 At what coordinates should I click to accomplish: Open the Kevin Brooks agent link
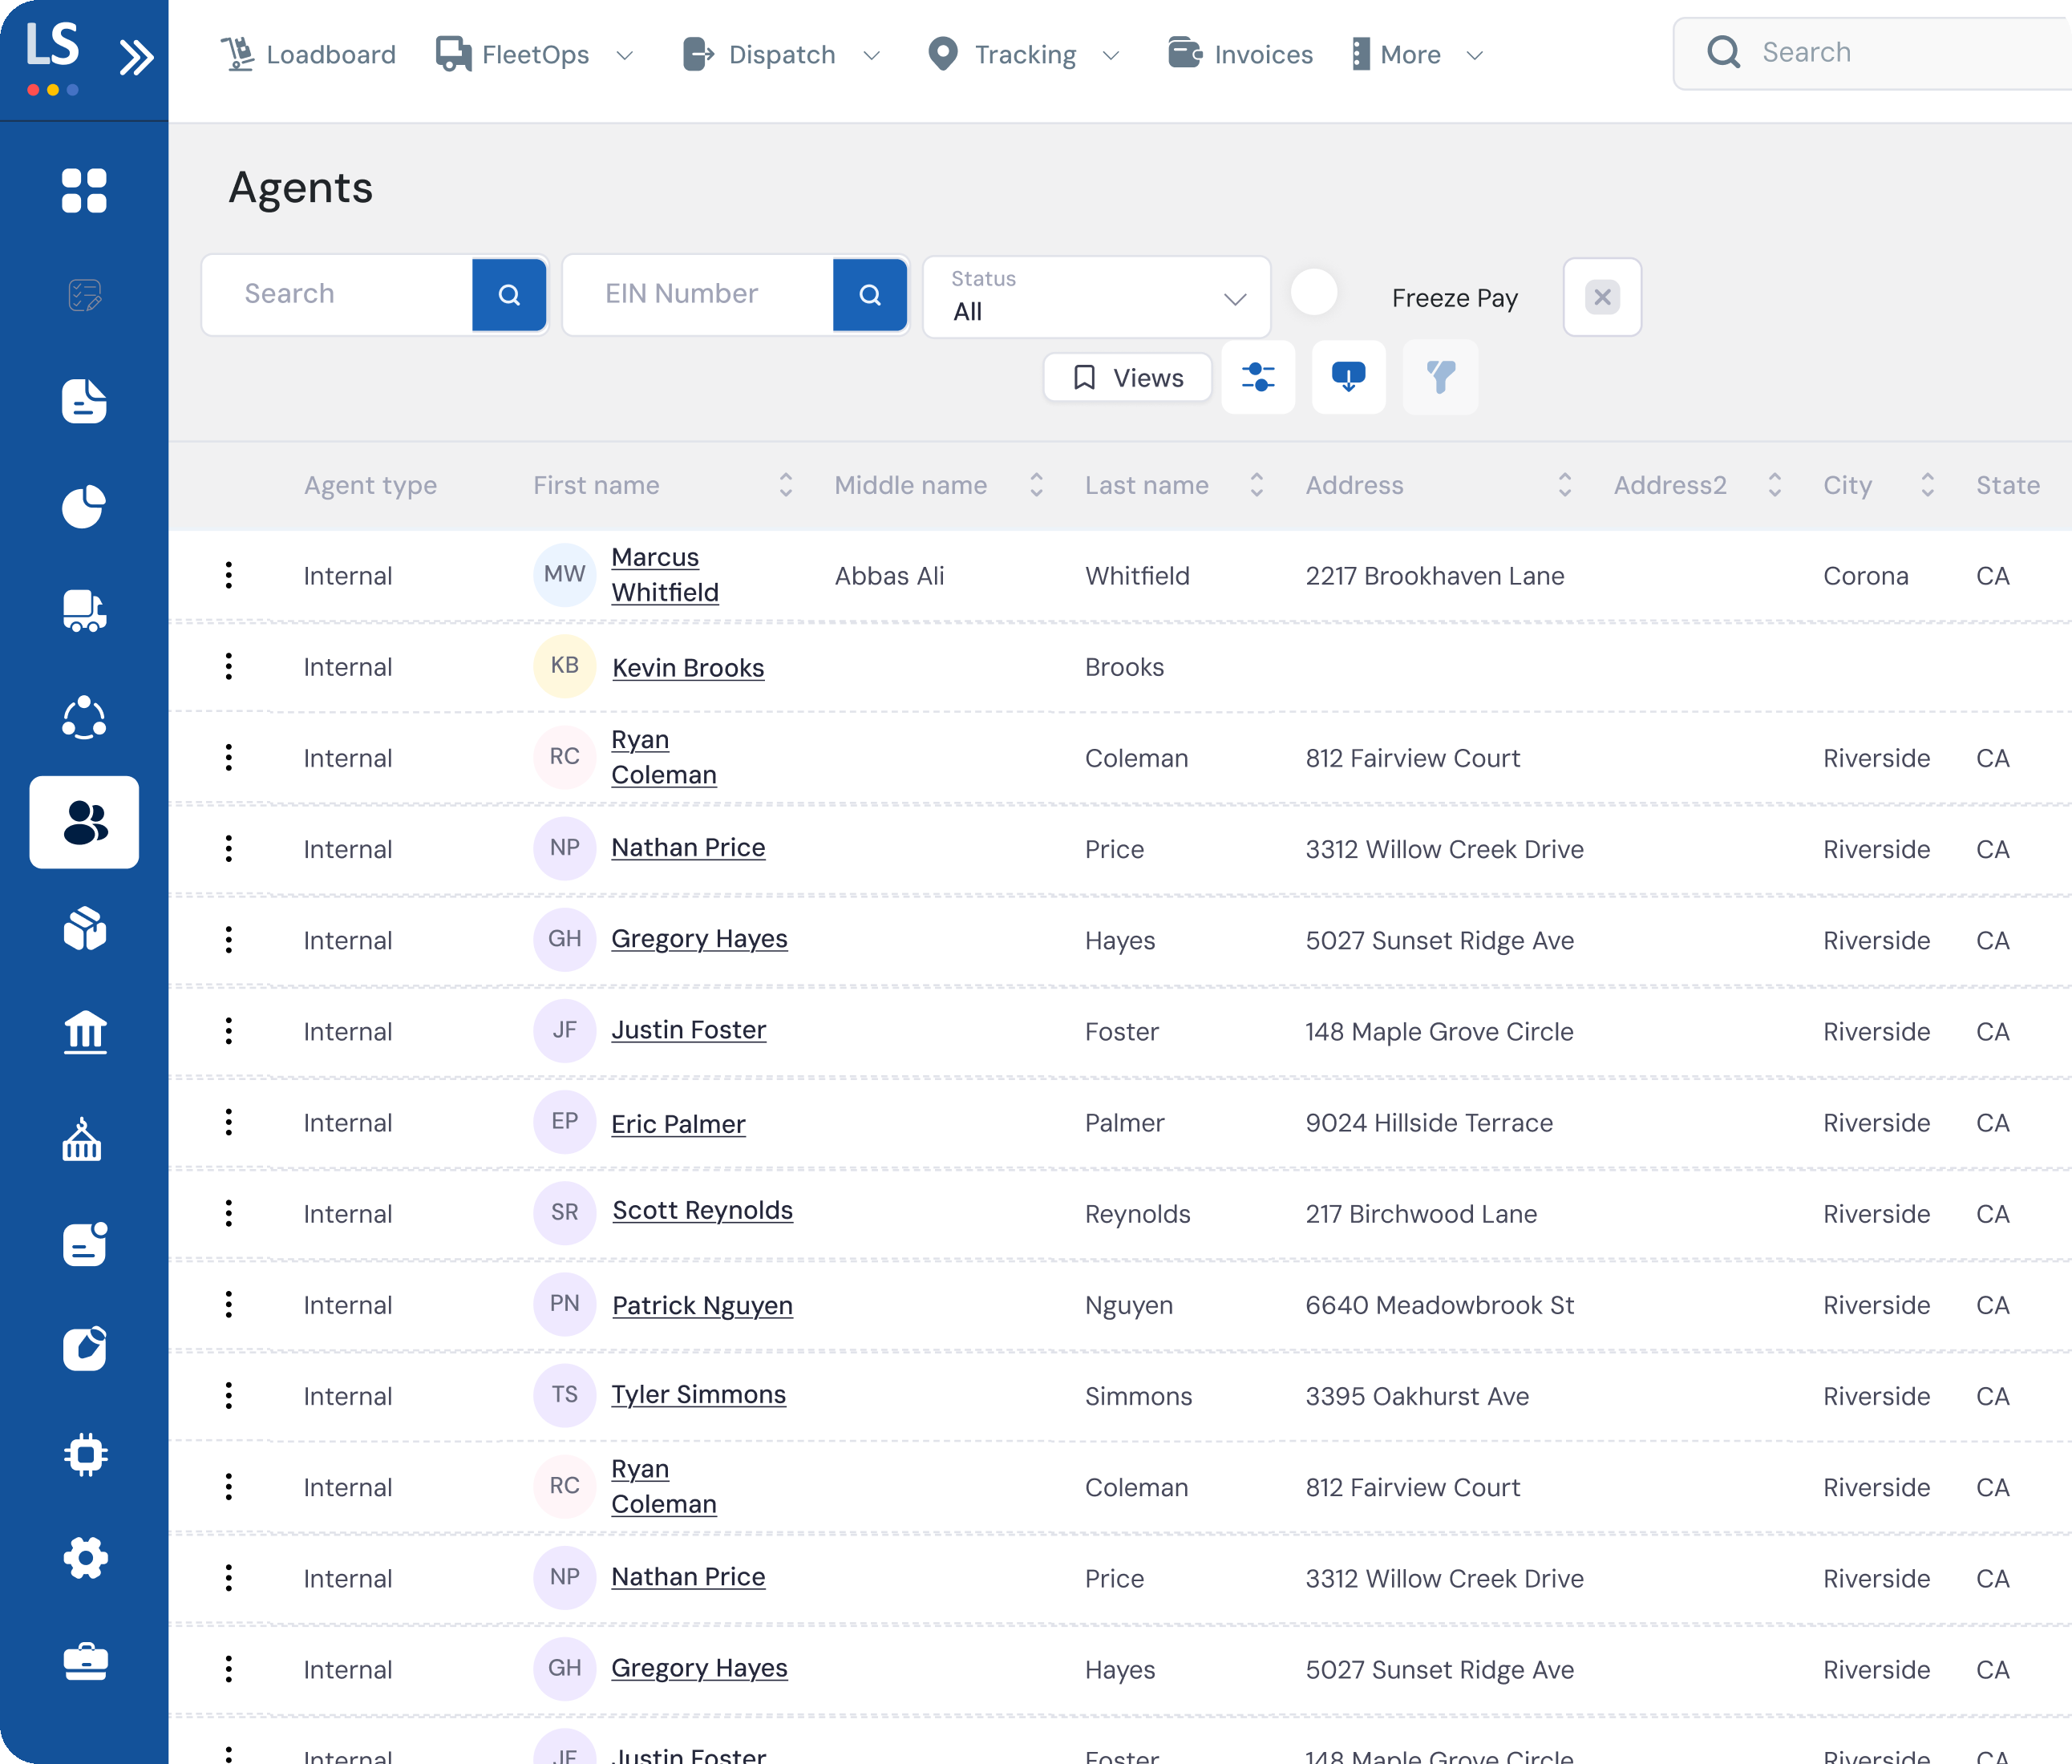click(x=688, y=668)
